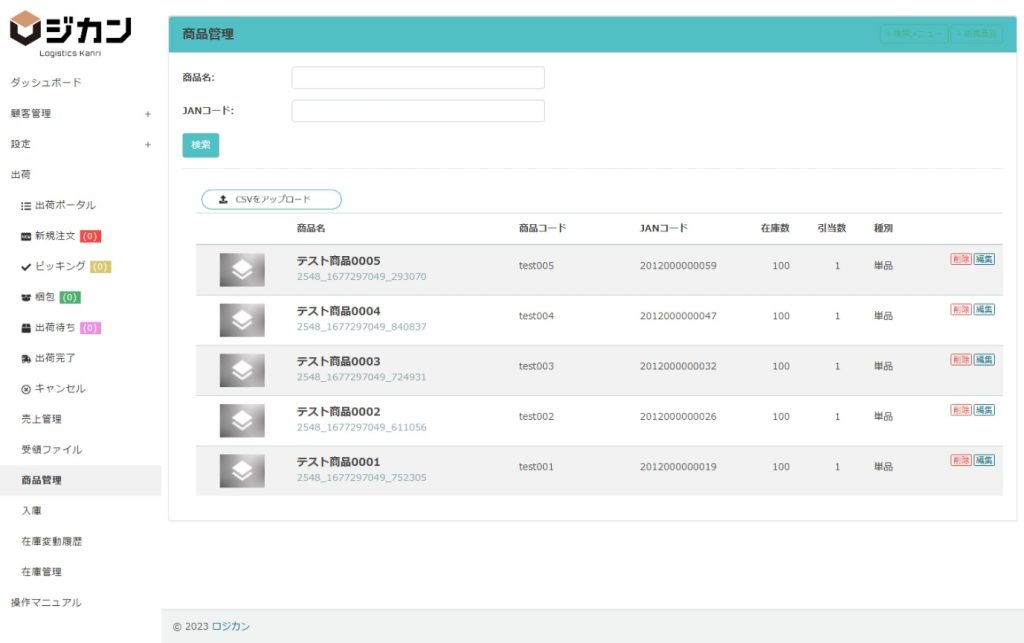The width and height of the screenshot is (1024, 643).
Task: Edit テスト商品0003 using 編集 button
Action: tap(984, 359)
